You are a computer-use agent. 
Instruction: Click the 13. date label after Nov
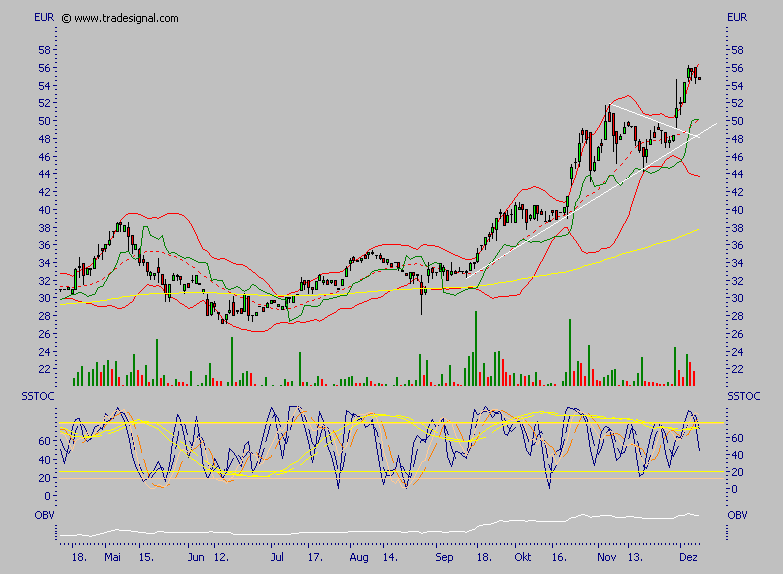pyautogui.click(x=635, y=557)
